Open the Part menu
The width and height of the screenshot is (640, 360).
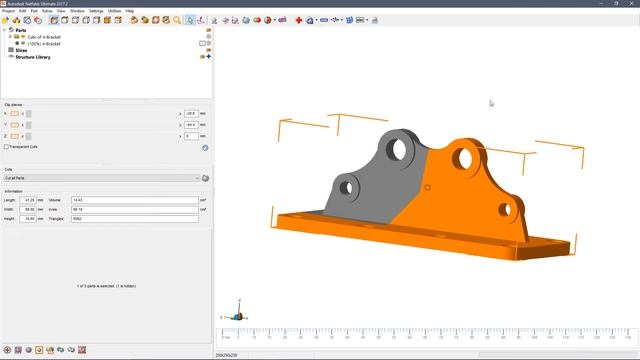[x=34, y=11]
